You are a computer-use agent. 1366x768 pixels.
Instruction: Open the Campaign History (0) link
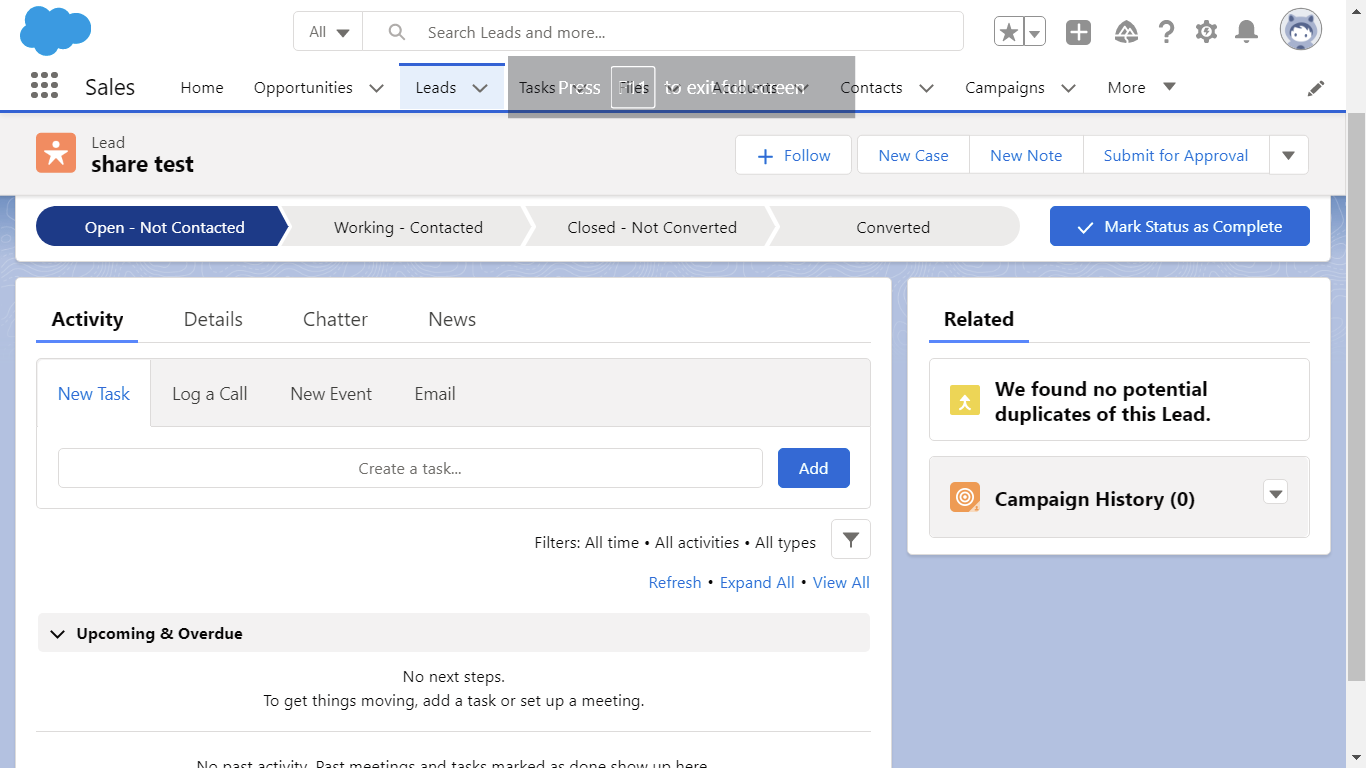pyautogui.click(x=1095, y=499)
